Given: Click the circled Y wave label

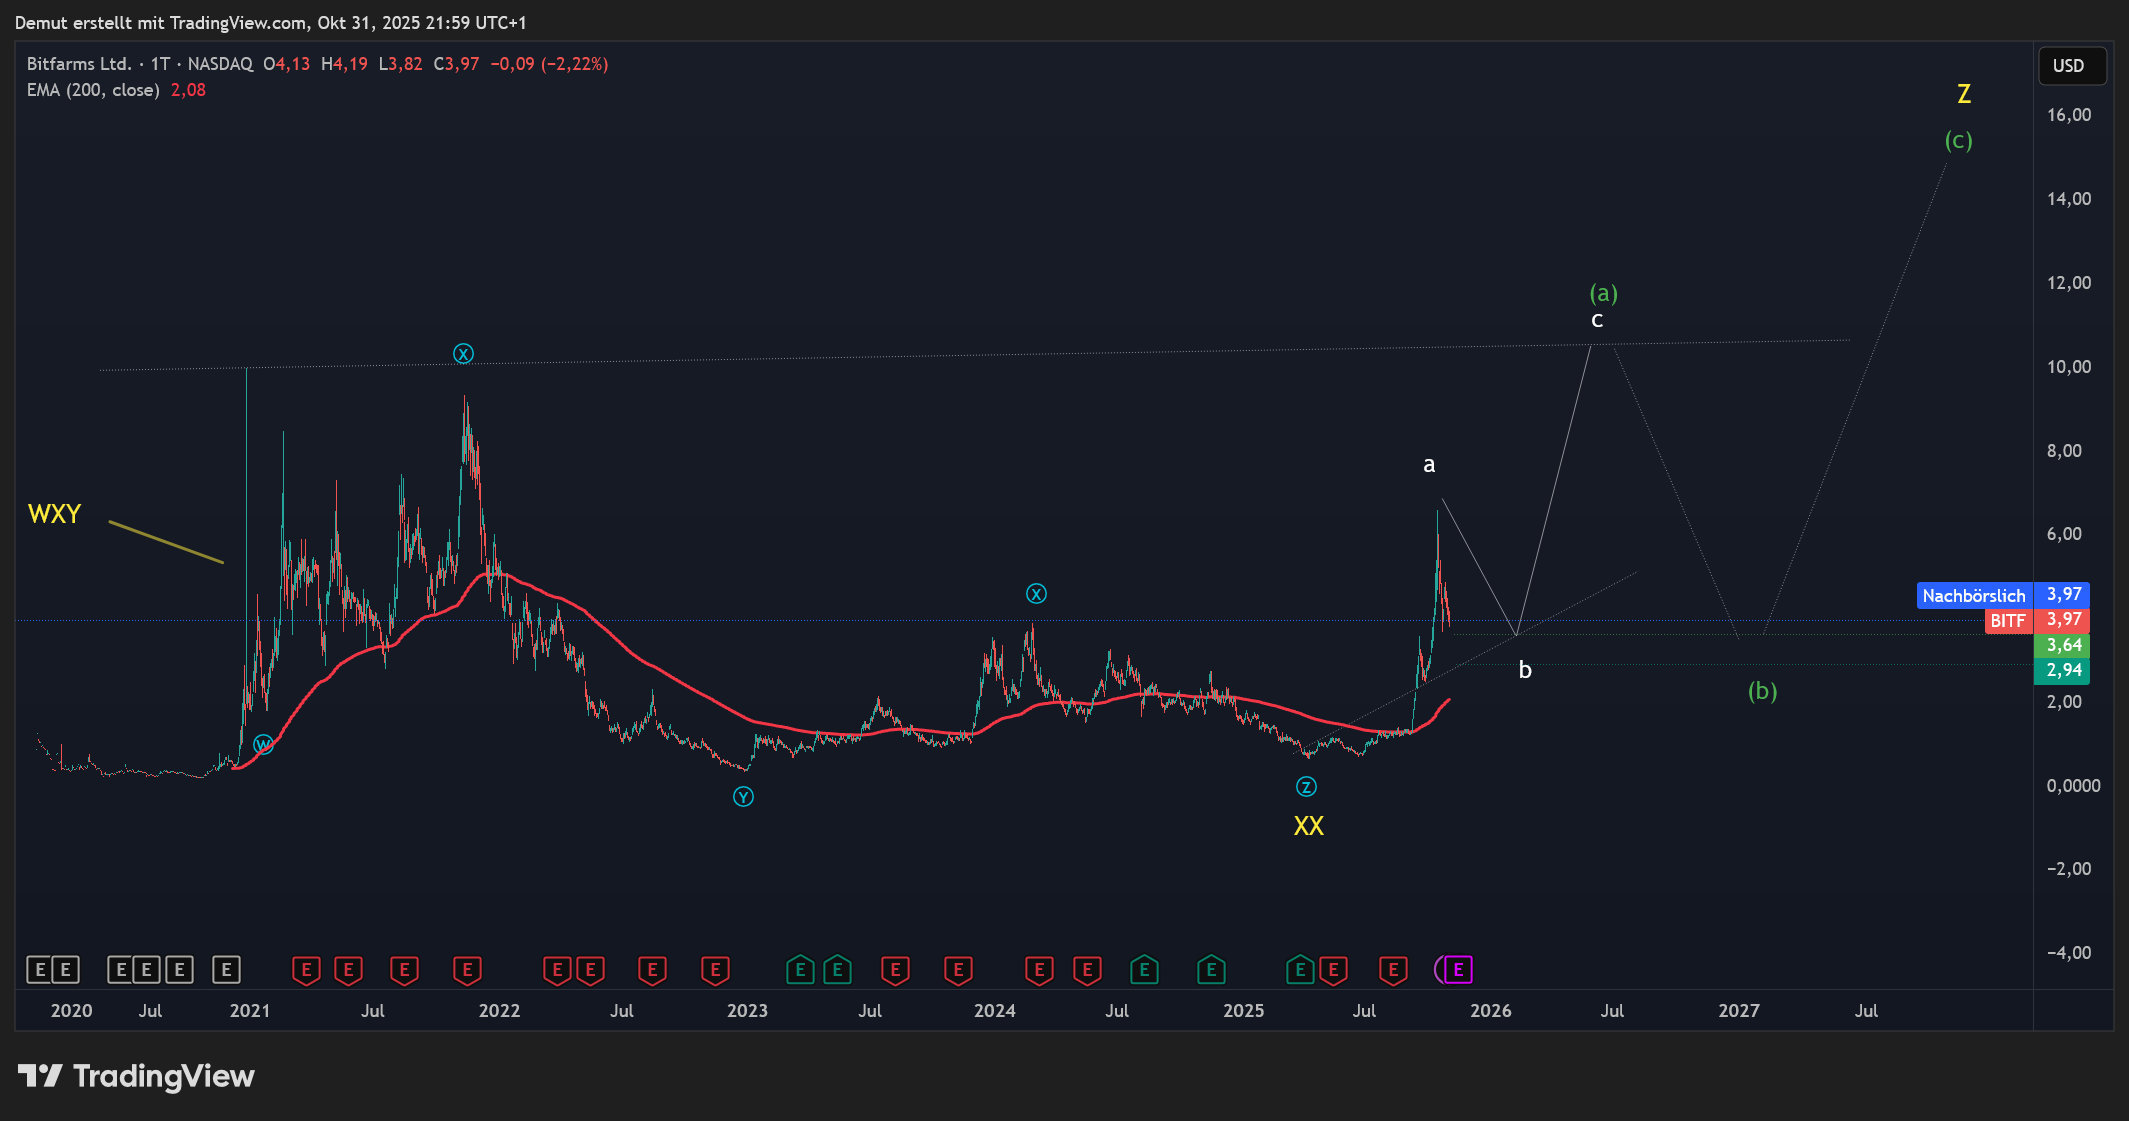Looking at the screenshot, I should (x=743, y=797).
